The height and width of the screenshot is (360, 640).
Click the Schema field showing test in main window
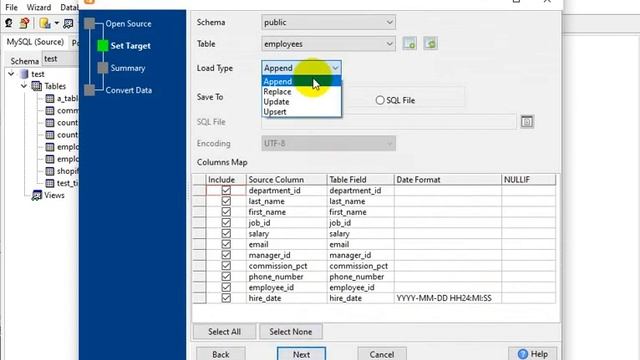click(61, 59)
